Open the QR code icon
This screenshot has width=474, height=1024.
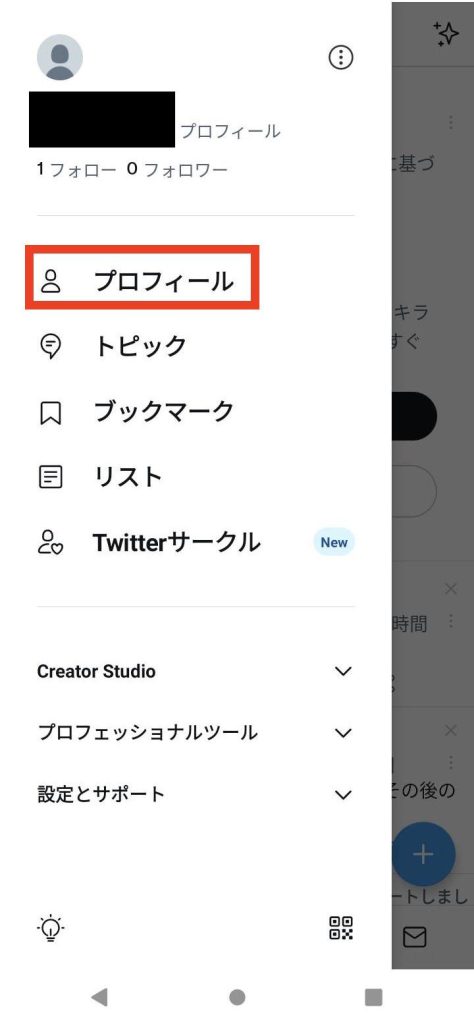341,927
